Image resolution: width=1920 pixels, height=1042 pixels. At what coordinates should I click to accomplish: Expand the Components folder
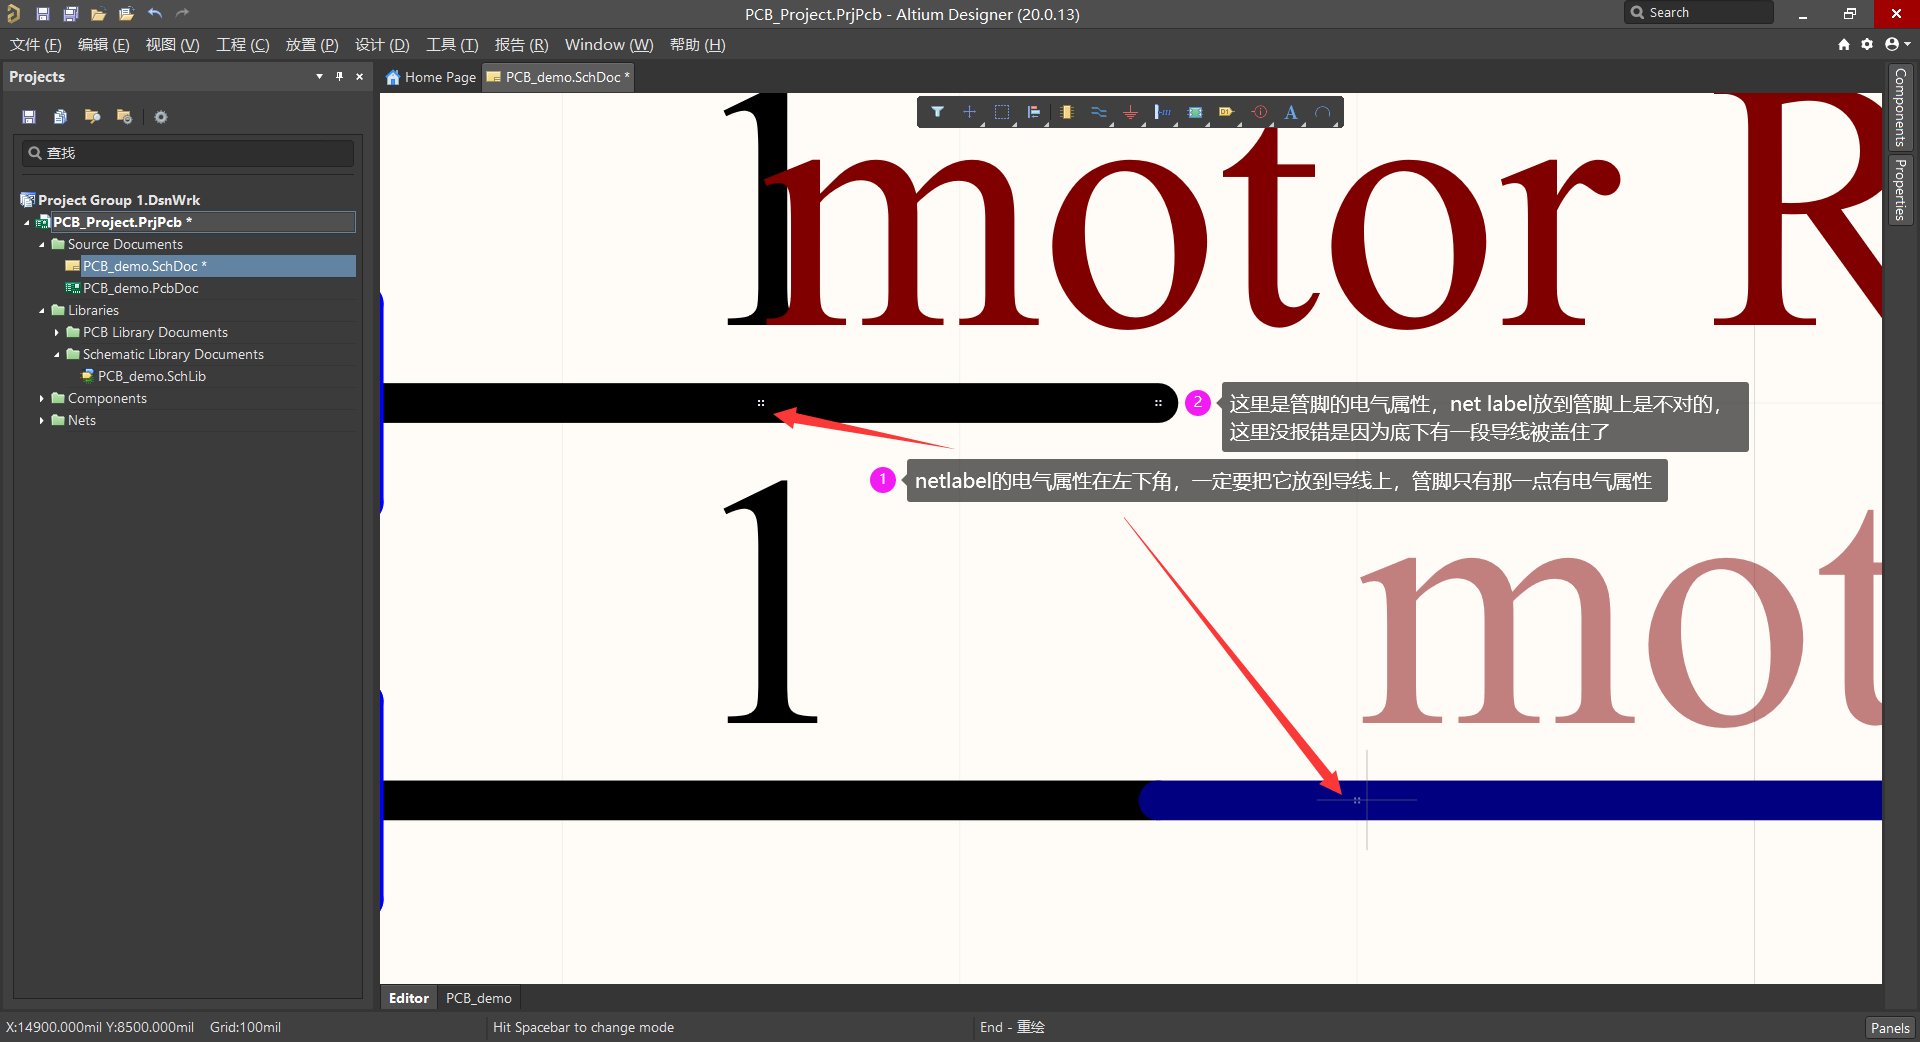[x=40, y=398]
